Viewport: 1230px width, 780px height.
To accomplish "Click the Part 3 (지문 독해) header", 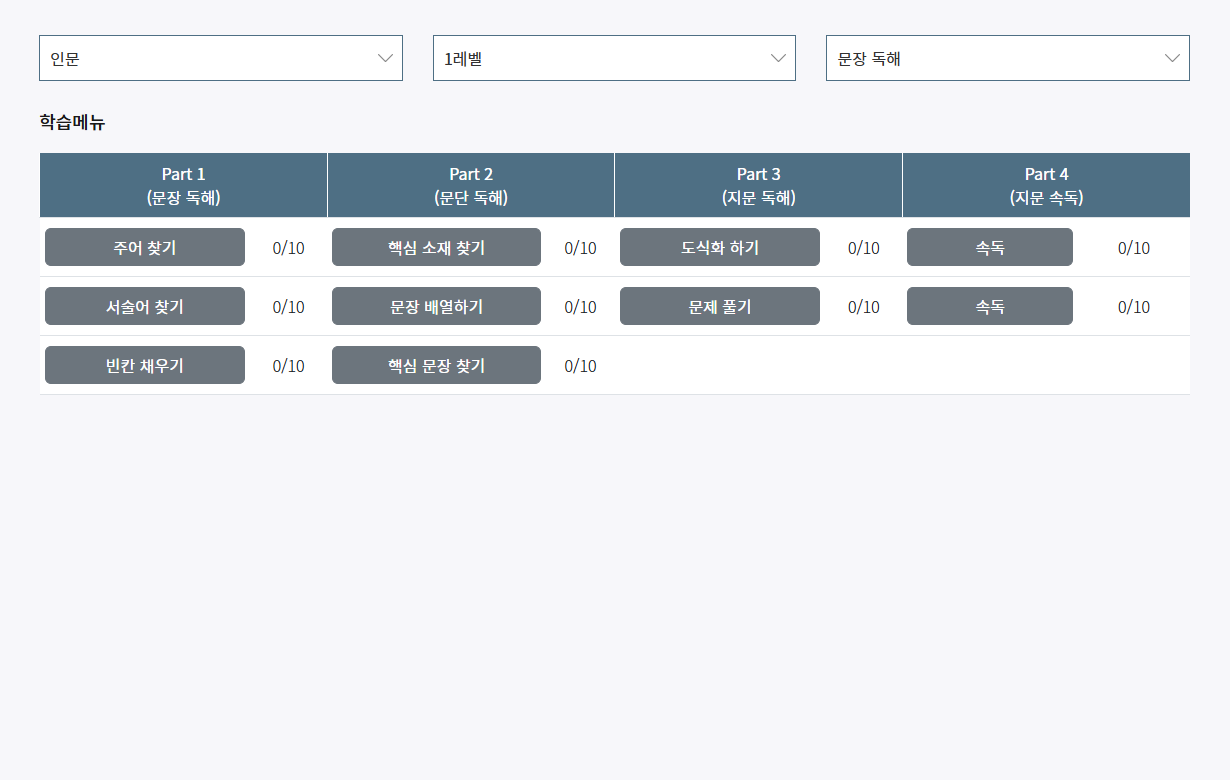I will click(x=758, y=185).
